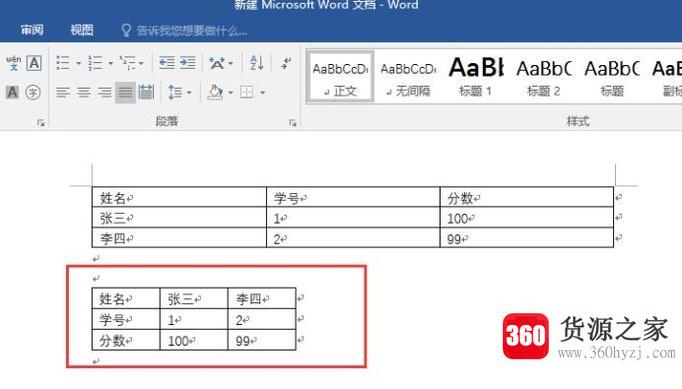Screen dimensions: 682x389
Task: Click 学号 cell in lower table
Action: click(126, 319)
